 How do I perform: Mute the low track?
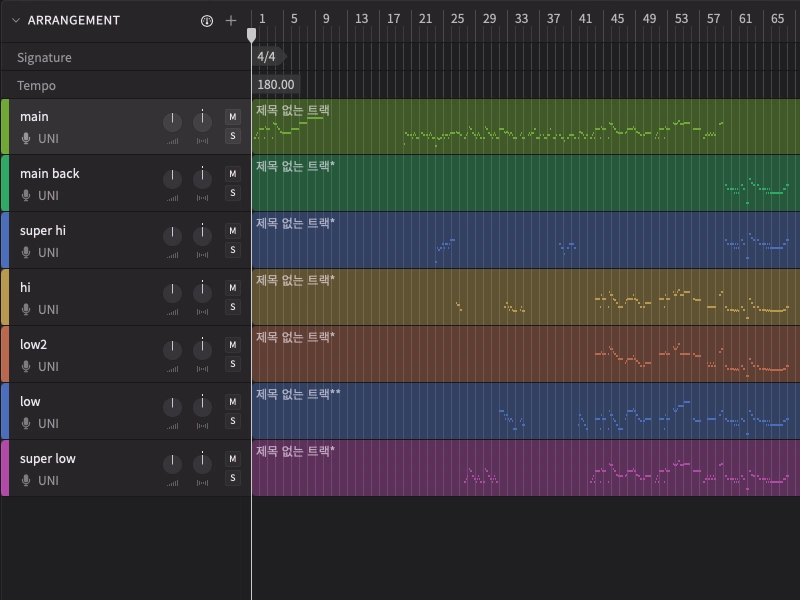(233, 402)
